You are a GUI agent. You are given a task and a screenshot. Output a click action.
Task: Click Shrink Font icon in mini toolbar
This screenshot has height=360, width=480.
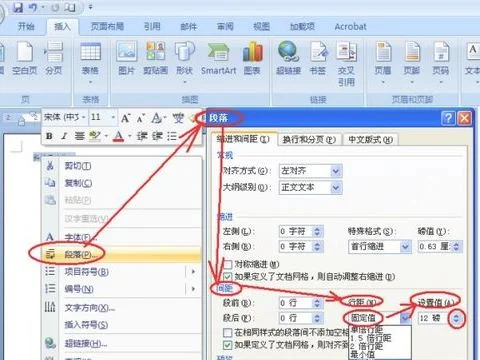pyautogui.click(x=141, y=118)
